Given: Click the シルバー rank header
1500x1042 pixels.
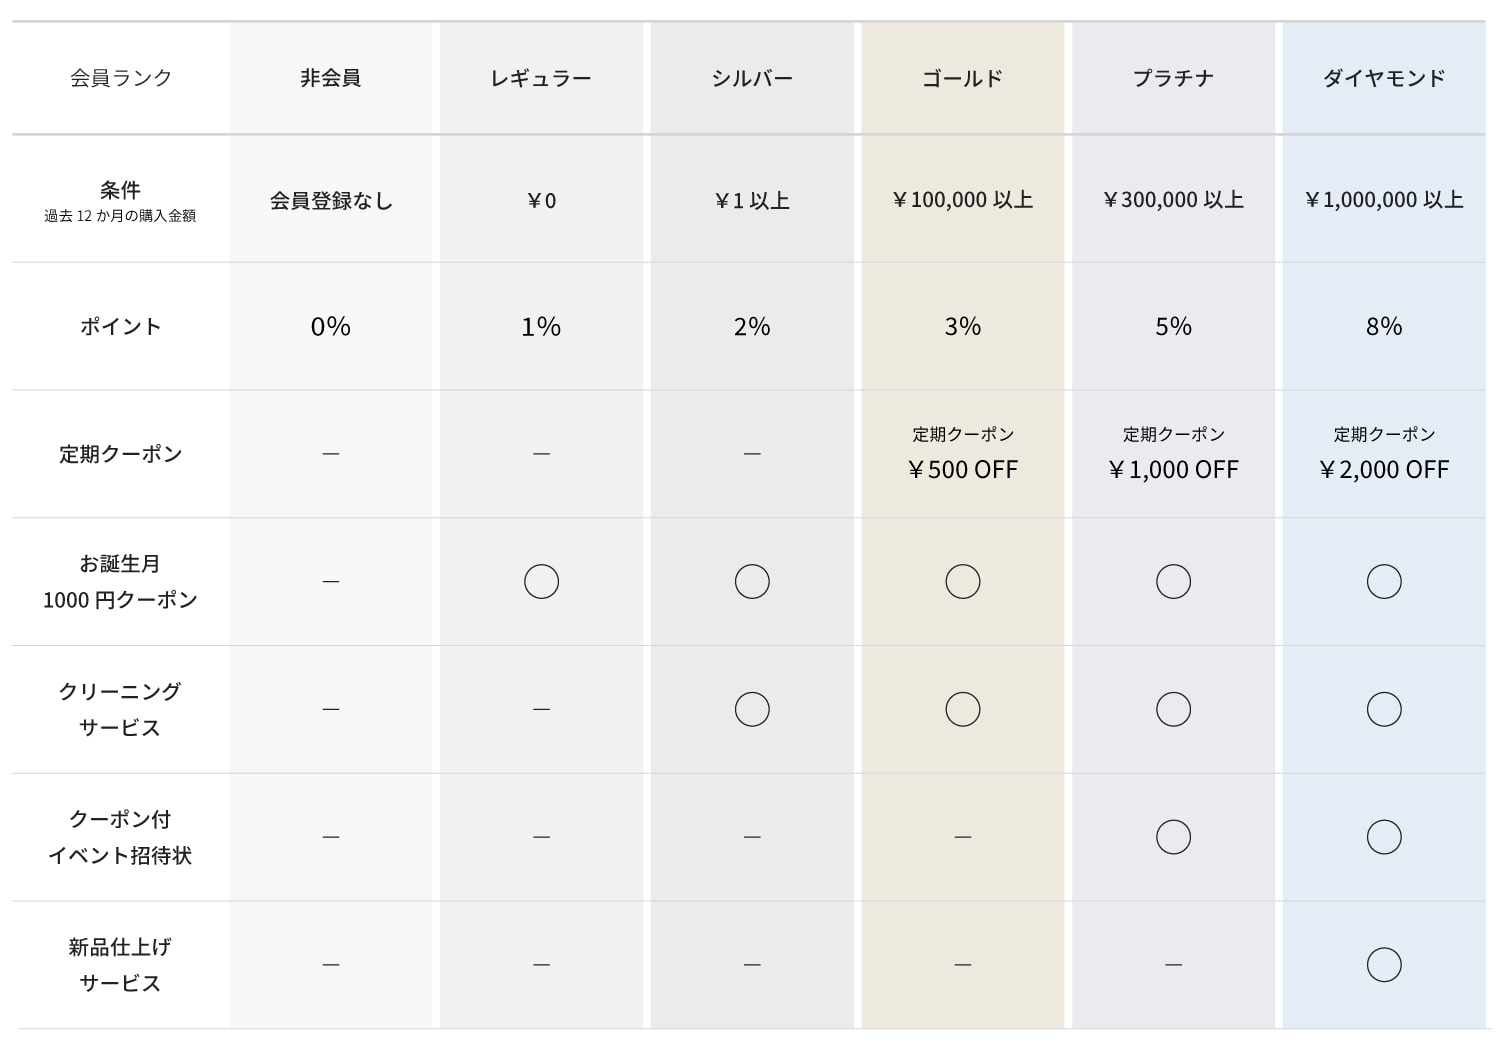Looking at the screenshot, I should coord(752,78).
